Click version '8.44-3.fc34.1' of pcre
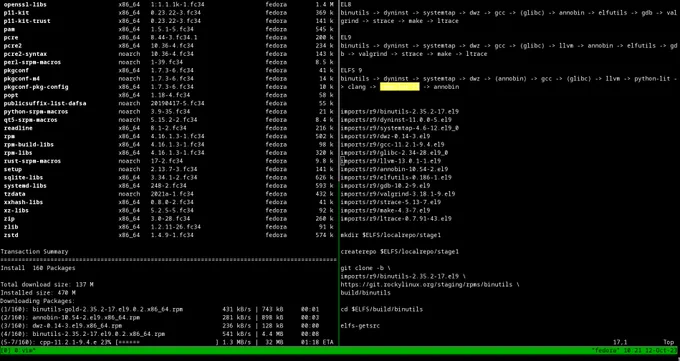This screenshot has height=361, width=680. pyautogui.click(x=174, y=37)
